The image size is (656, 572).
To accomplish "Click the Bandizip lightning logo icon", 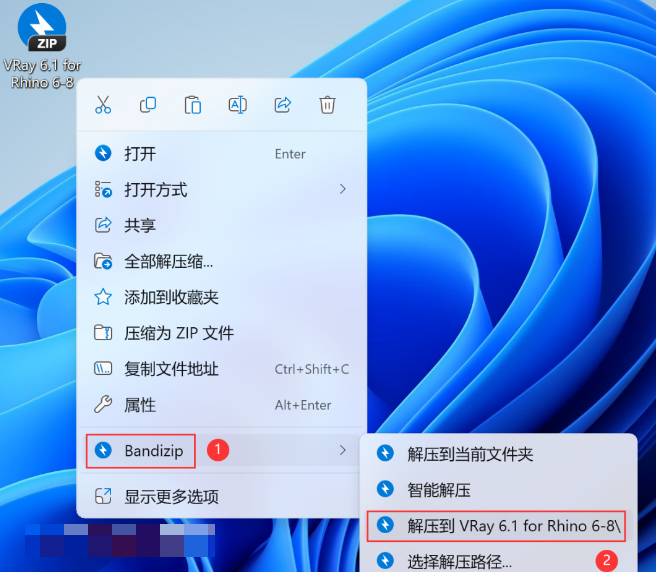I will (103, 450).
